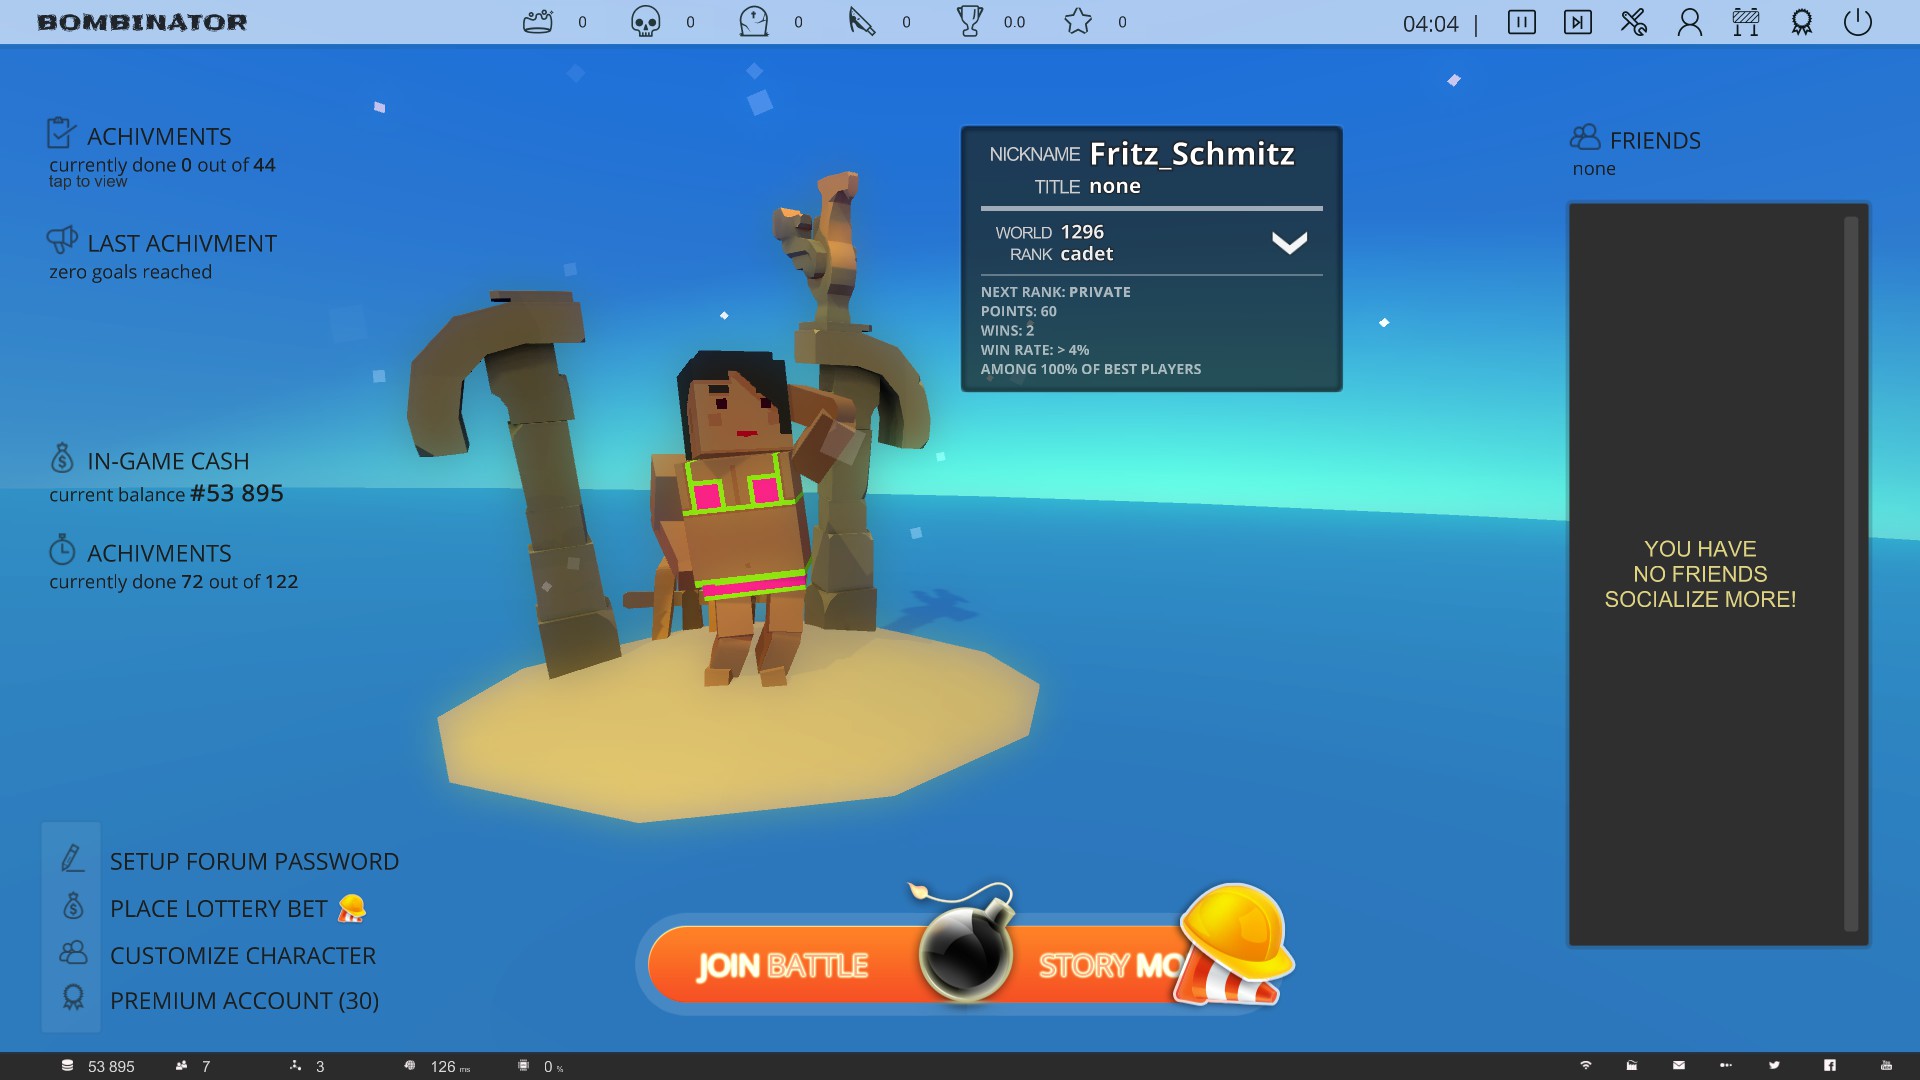Expand the world rank chevron in profile card
This screenshot has height=1080, width=1920.
[x=1289, y=243]
